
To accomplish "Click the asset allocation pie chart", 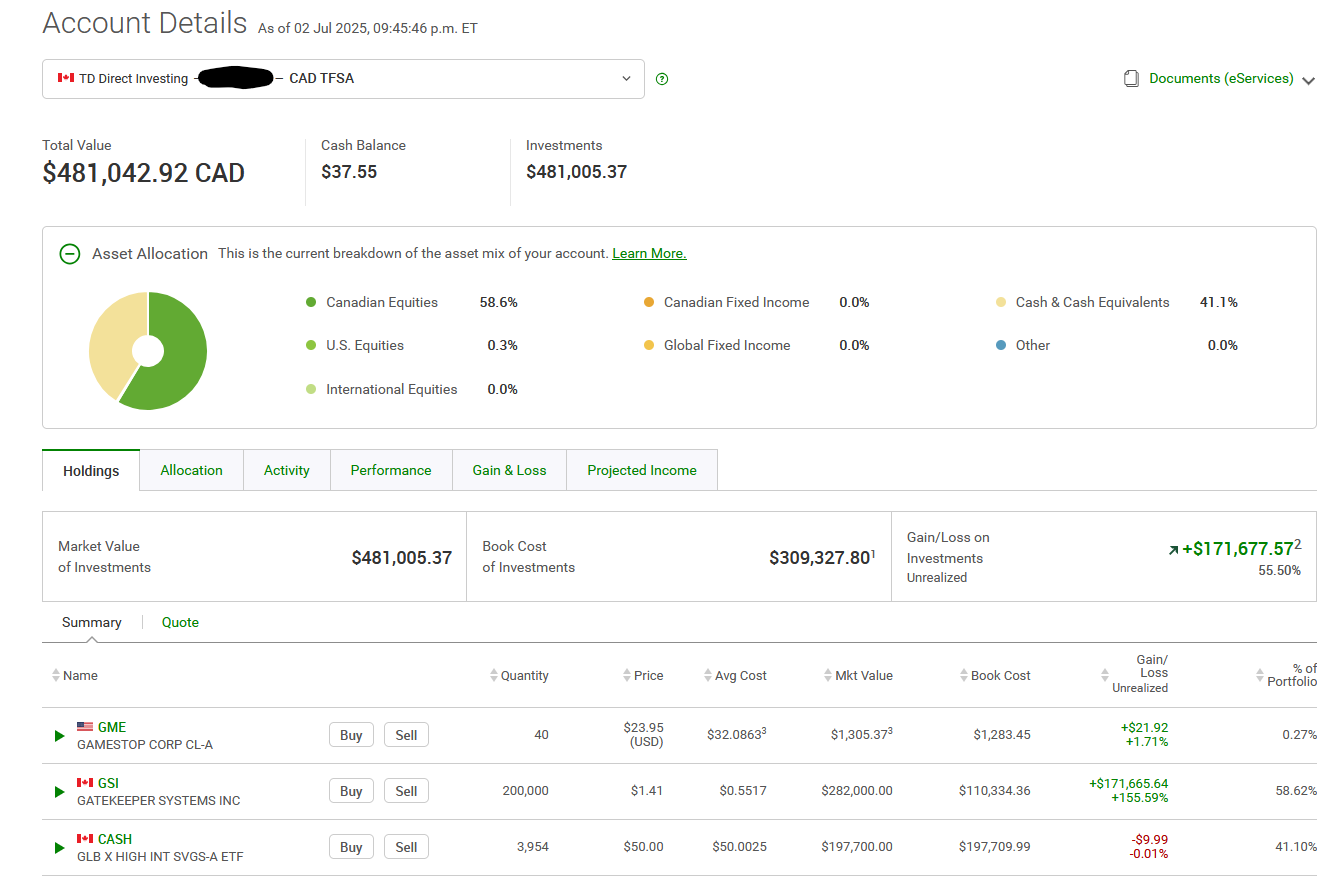I will [148, 351].
